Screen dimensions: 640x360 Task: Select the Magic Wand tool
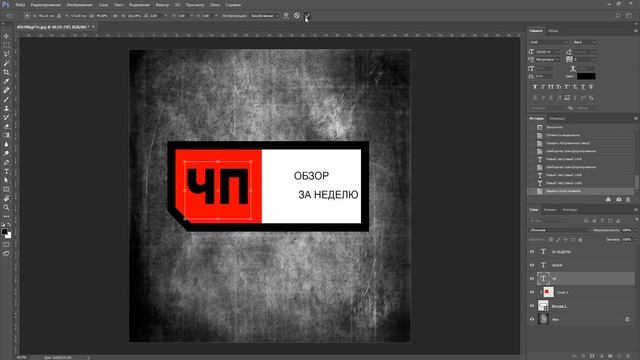(6, 63)
